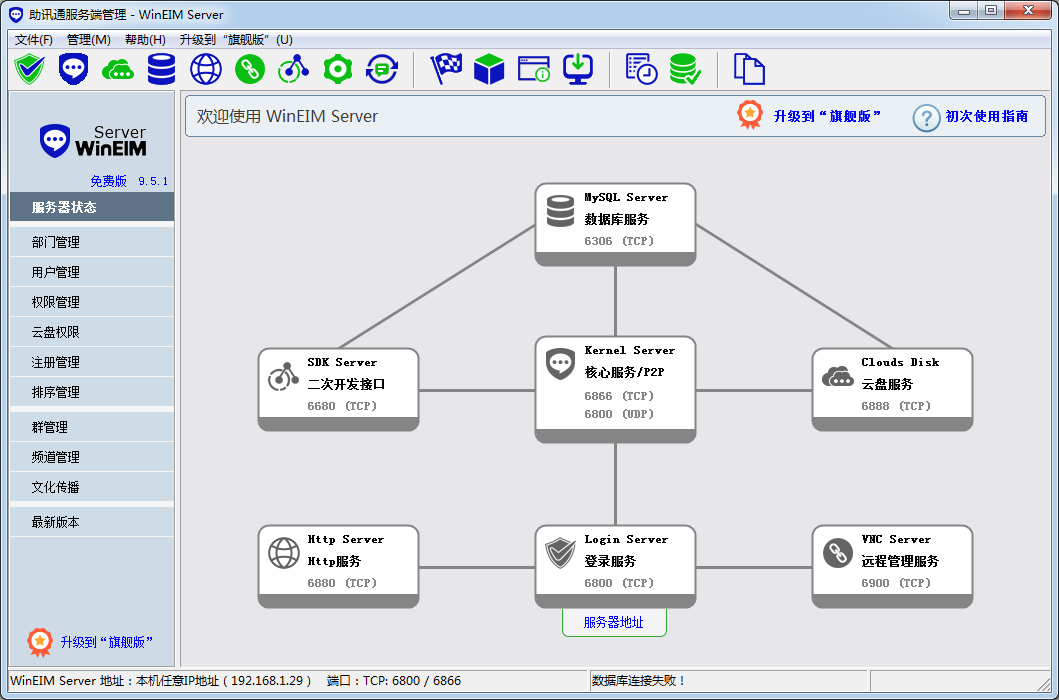Click the green gear icon in the toolbar
The image size is (1059, 700).
[x=338, y=69]
